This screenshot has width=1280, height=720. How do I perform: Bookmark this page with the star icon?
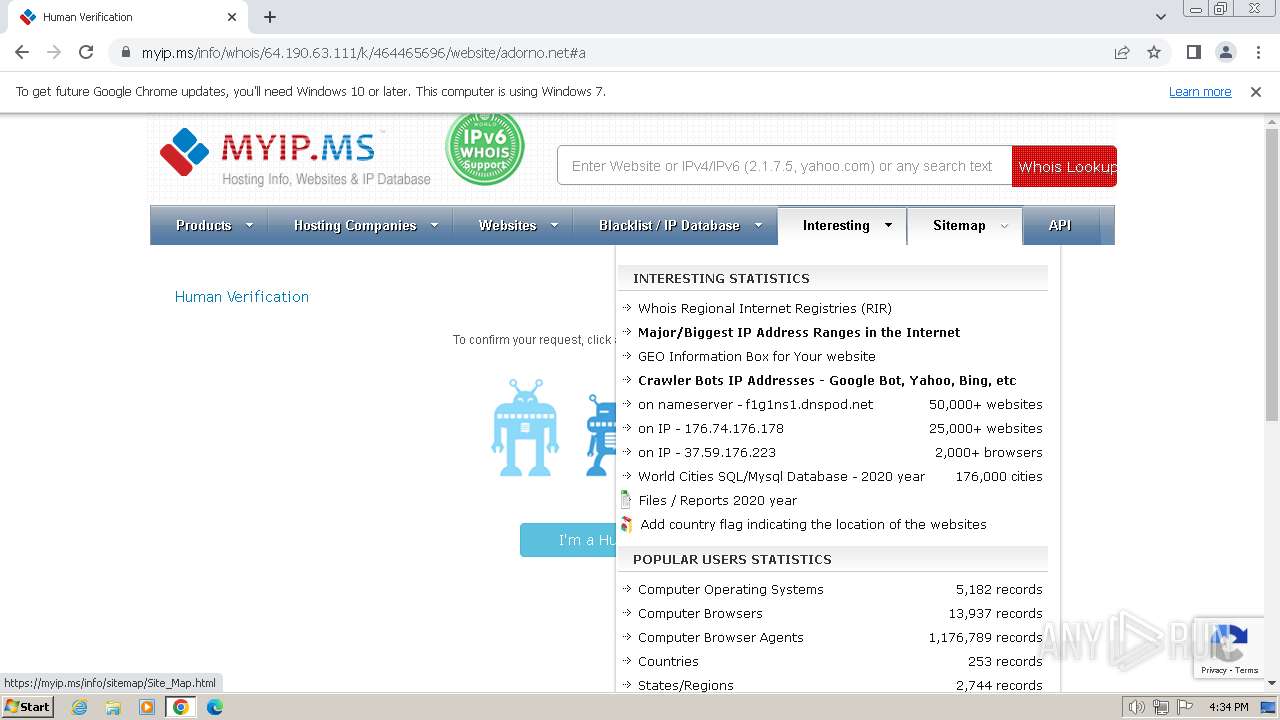[x=1154, y=52]
